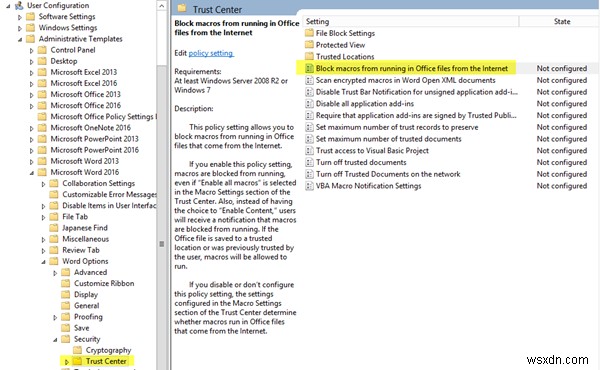Click the policy icon beside Trust access to Visual Basic Project
This screenshot has width=600, height=370.
click(309, 150)
